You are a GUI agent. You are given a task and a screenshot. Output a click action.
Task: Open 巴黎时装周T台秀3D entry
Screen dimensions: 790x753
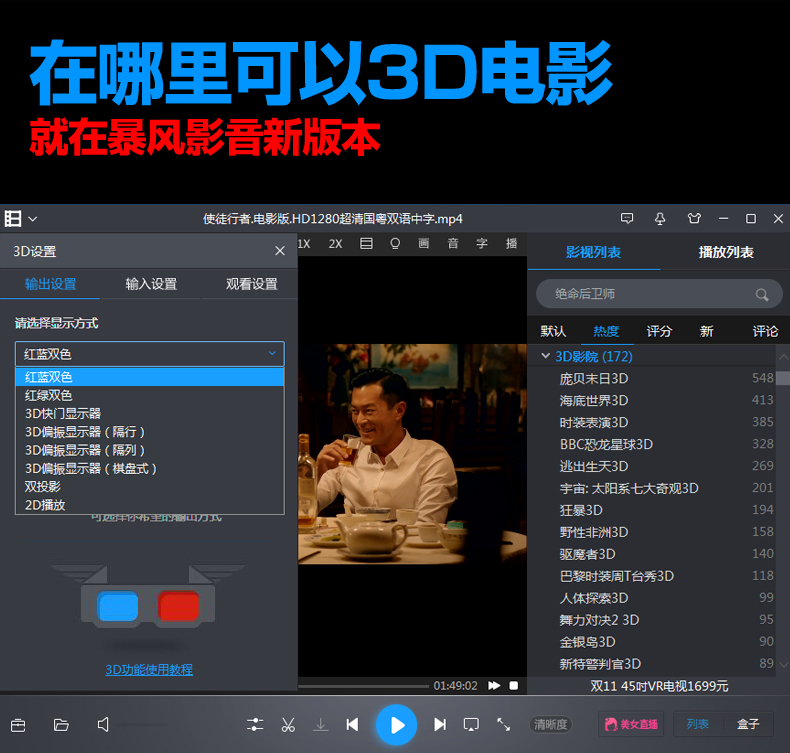pos(617,576)
